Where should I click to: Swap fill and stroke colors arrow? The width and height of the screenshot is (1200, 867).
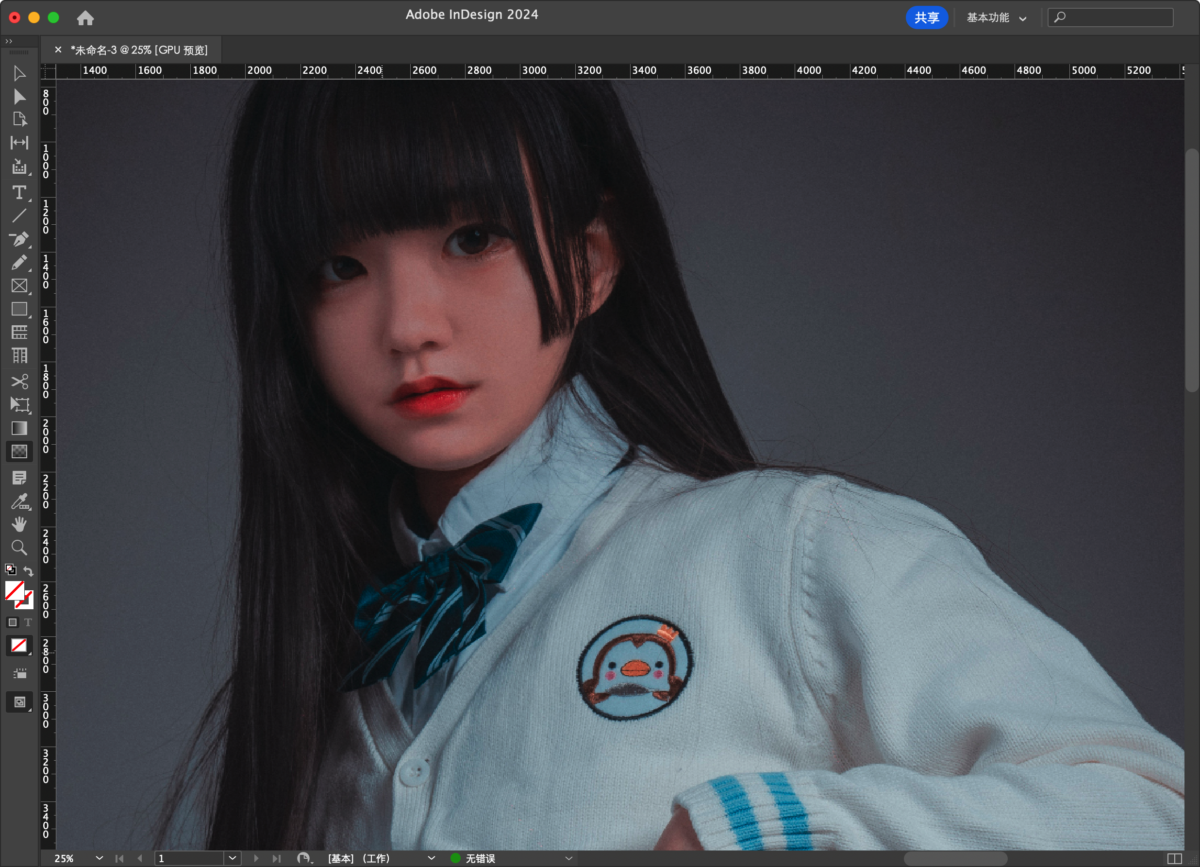point(29,571)
